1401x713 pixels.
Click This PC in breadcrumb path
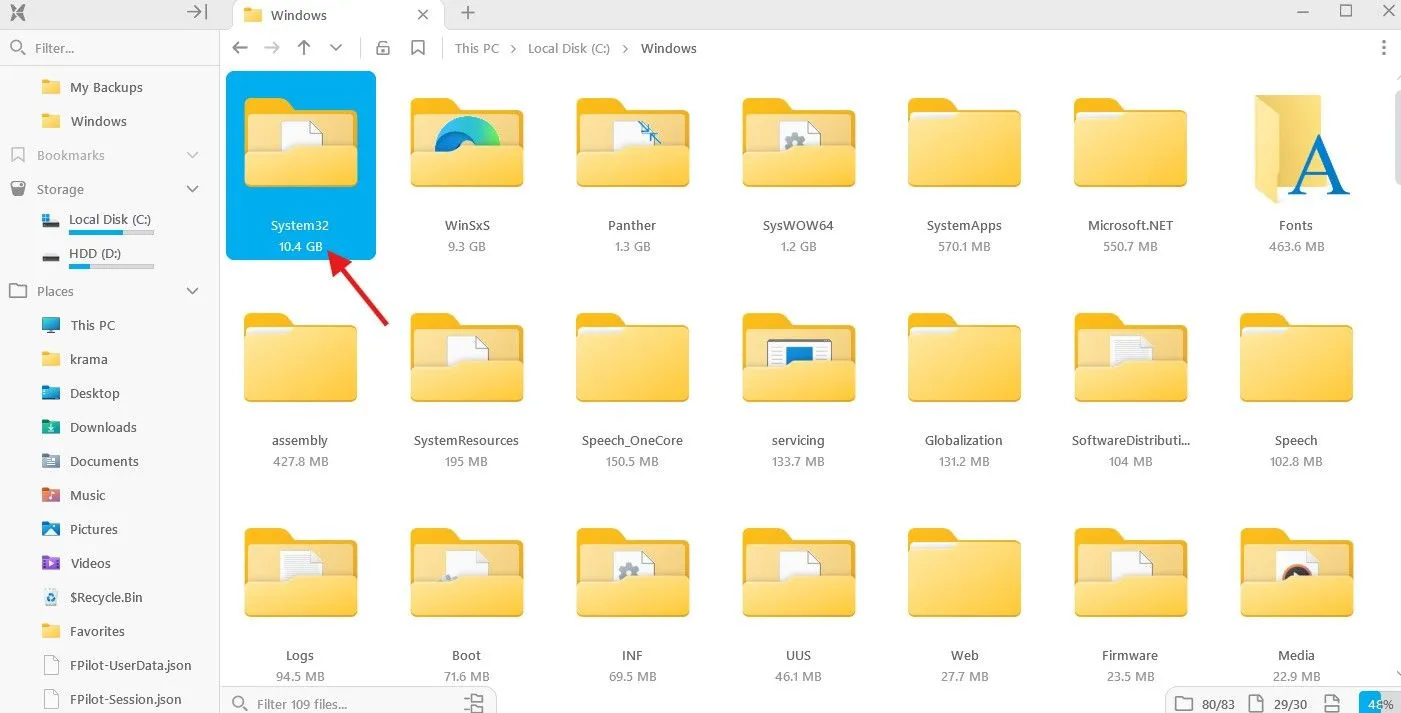point(476,48)
